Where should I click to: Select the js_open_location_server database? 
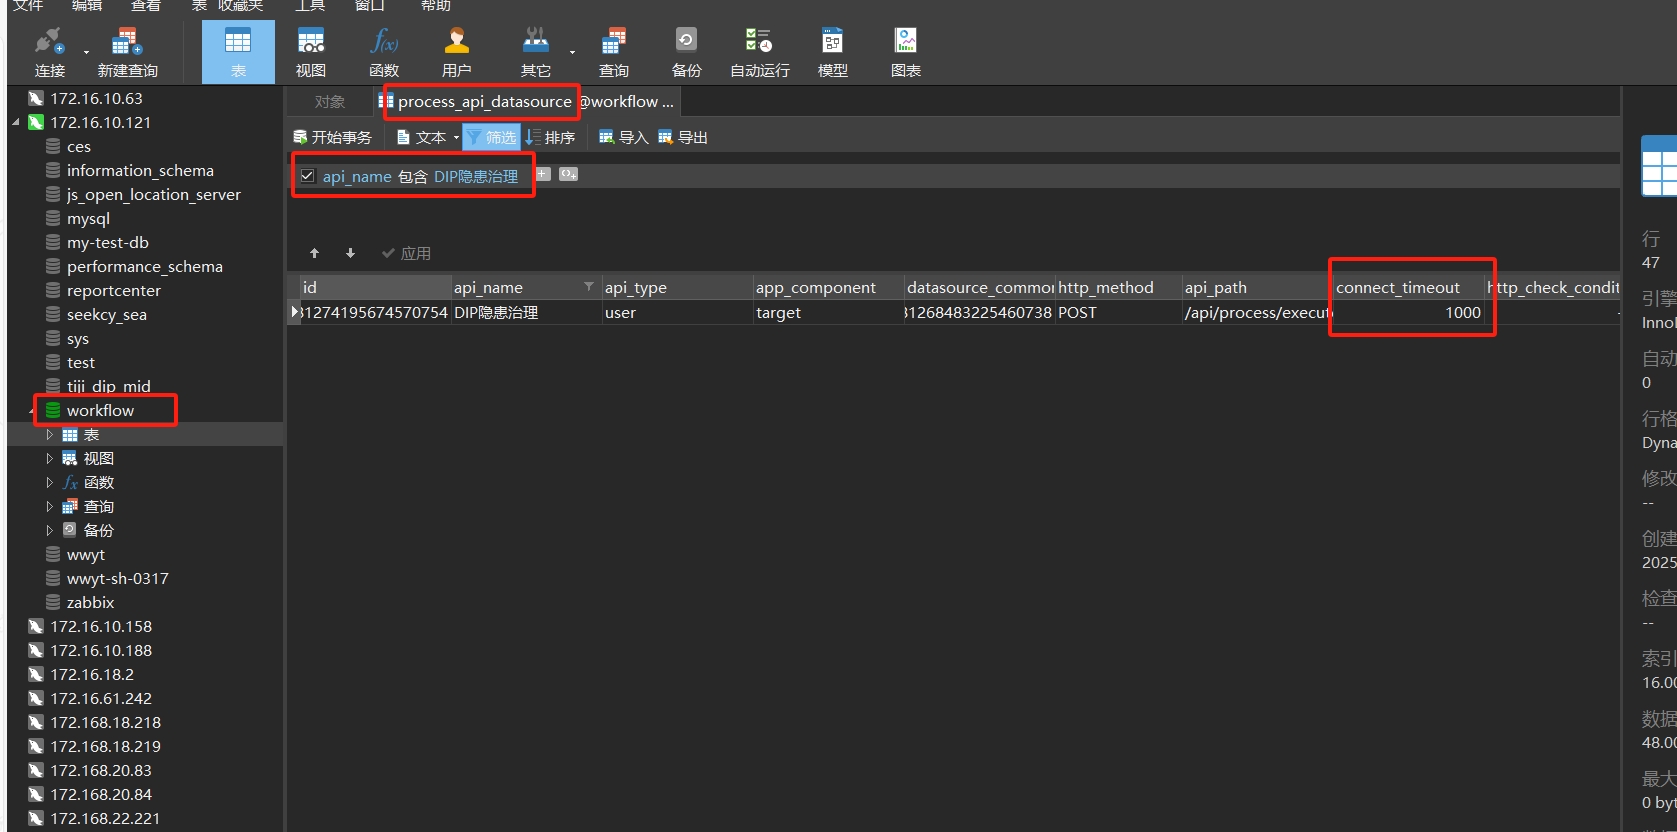[153, 194]
